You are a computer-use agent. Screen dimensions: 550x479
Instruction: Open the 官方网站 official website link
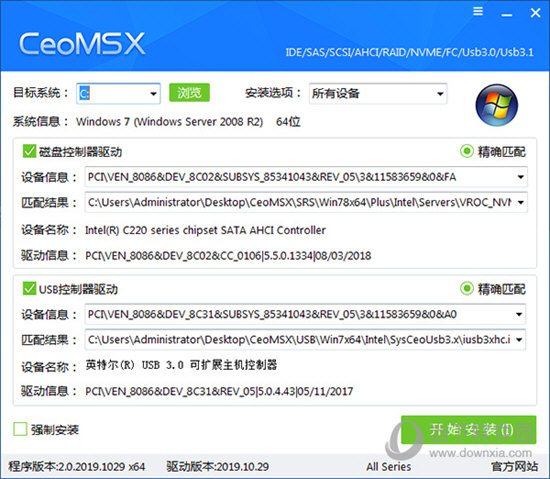515,466
